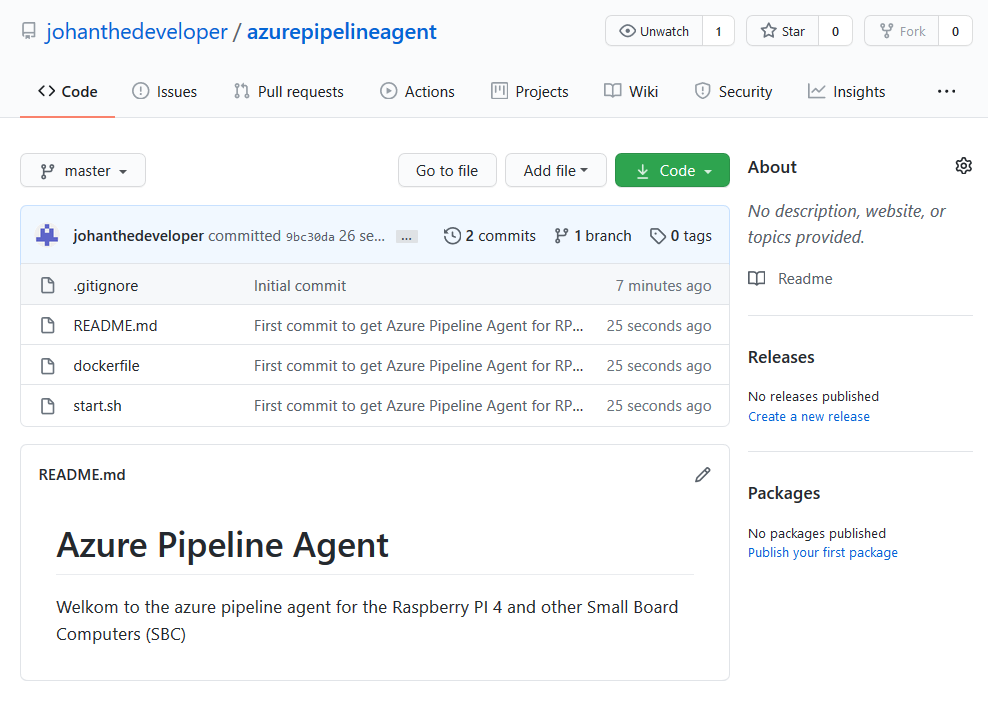Click the azurepipelineagent repository name link
Screen dimensions: 988x706
pos(342,32)
